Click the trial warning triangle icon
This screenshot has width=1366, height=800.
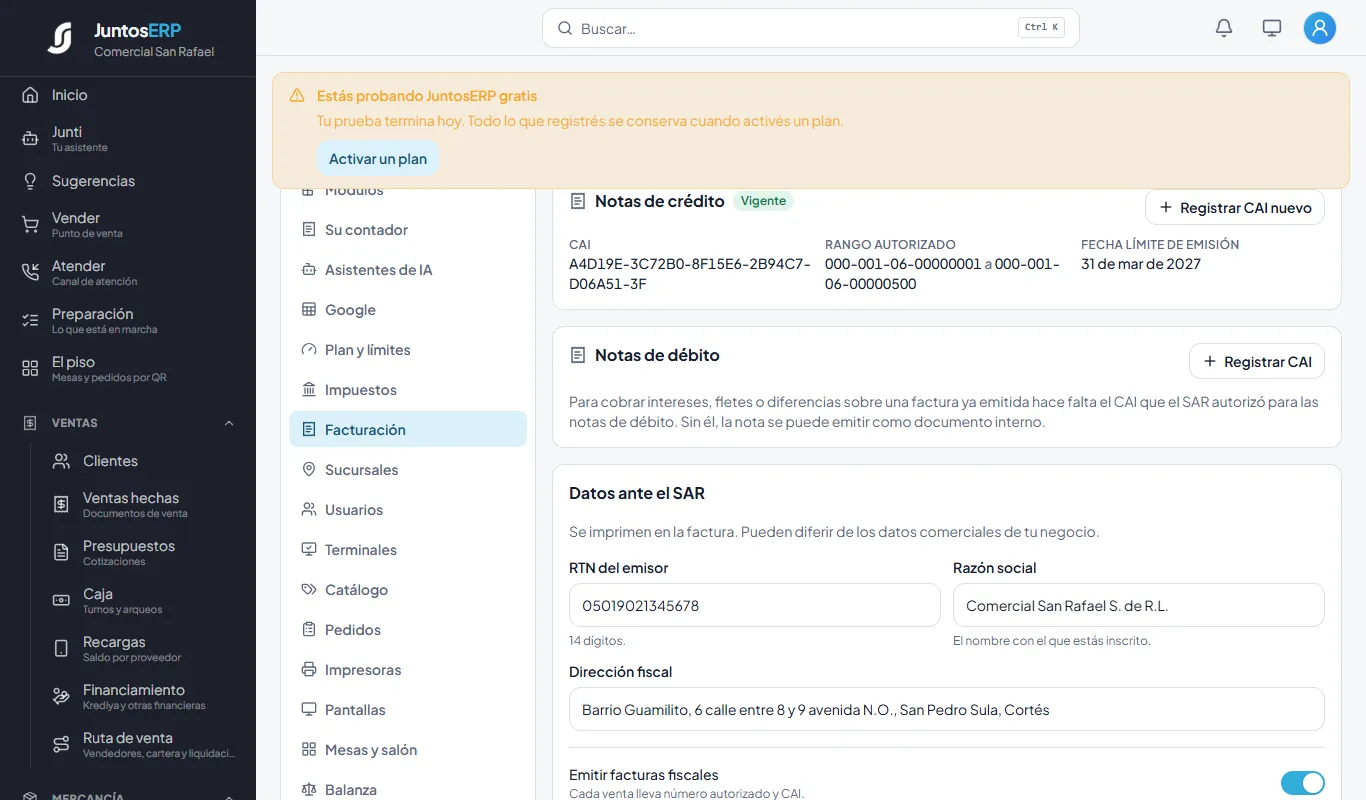(x=297, y=96)
